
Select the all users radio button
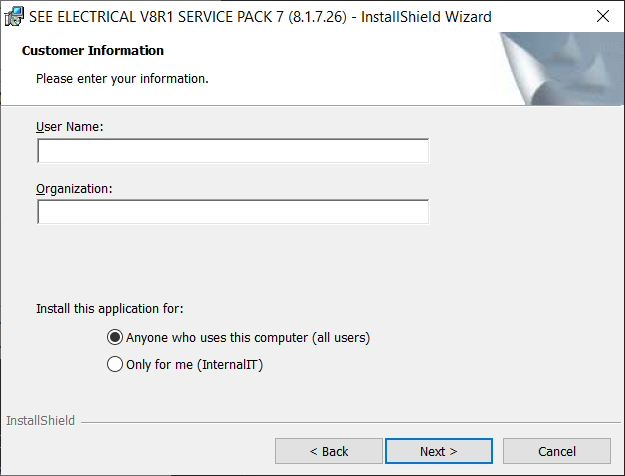point(115,337)
